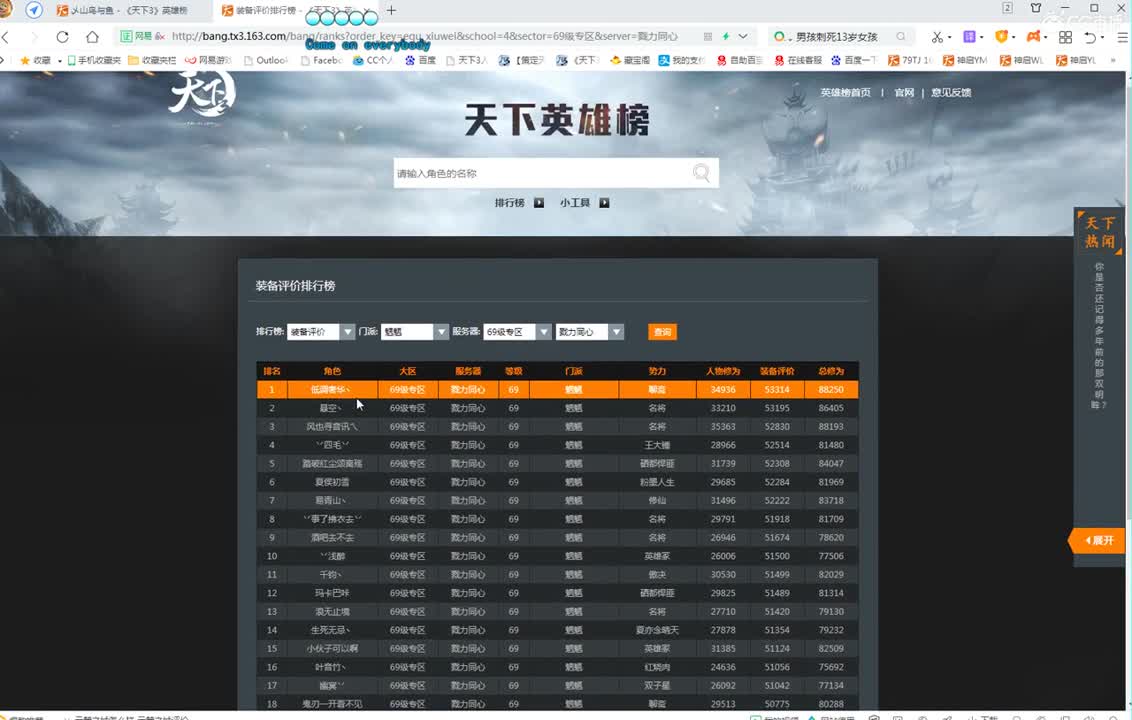
Task: Click the orange 查询 search button
Action: pyautogui.click(x=662, y=331)
